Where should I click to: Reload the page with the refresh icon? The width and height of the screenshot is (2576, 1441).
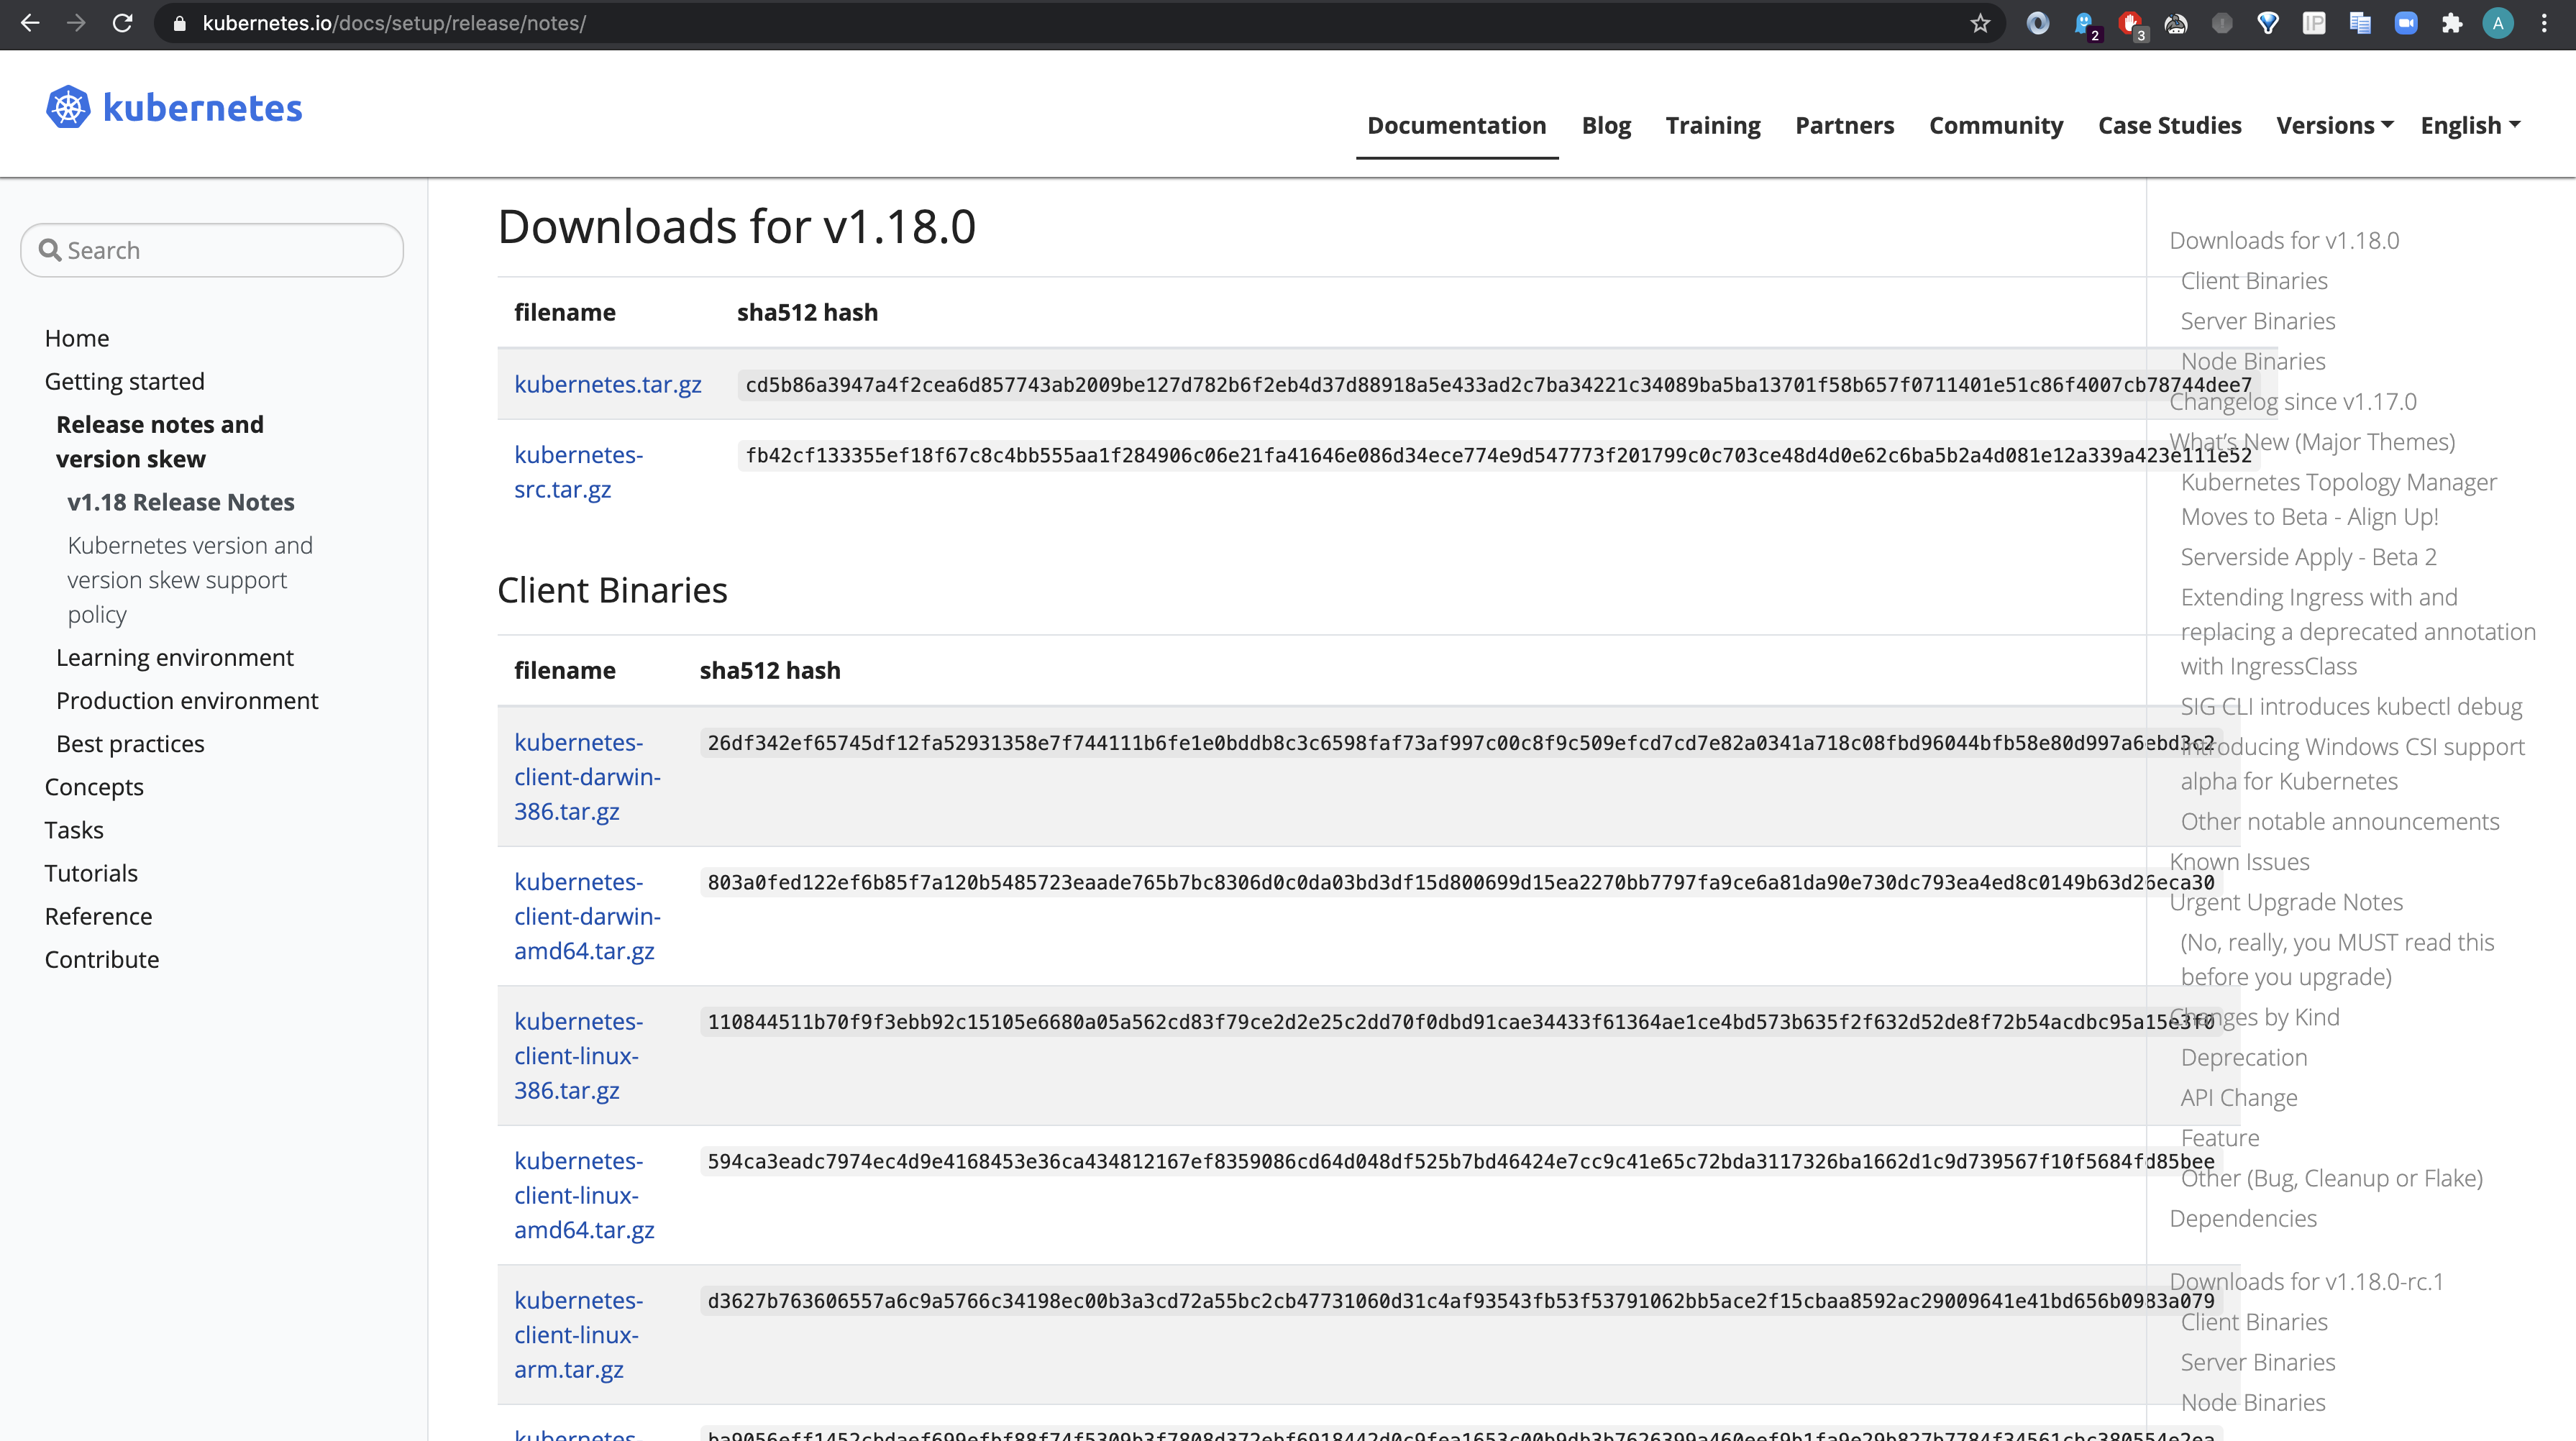[122, 23]
